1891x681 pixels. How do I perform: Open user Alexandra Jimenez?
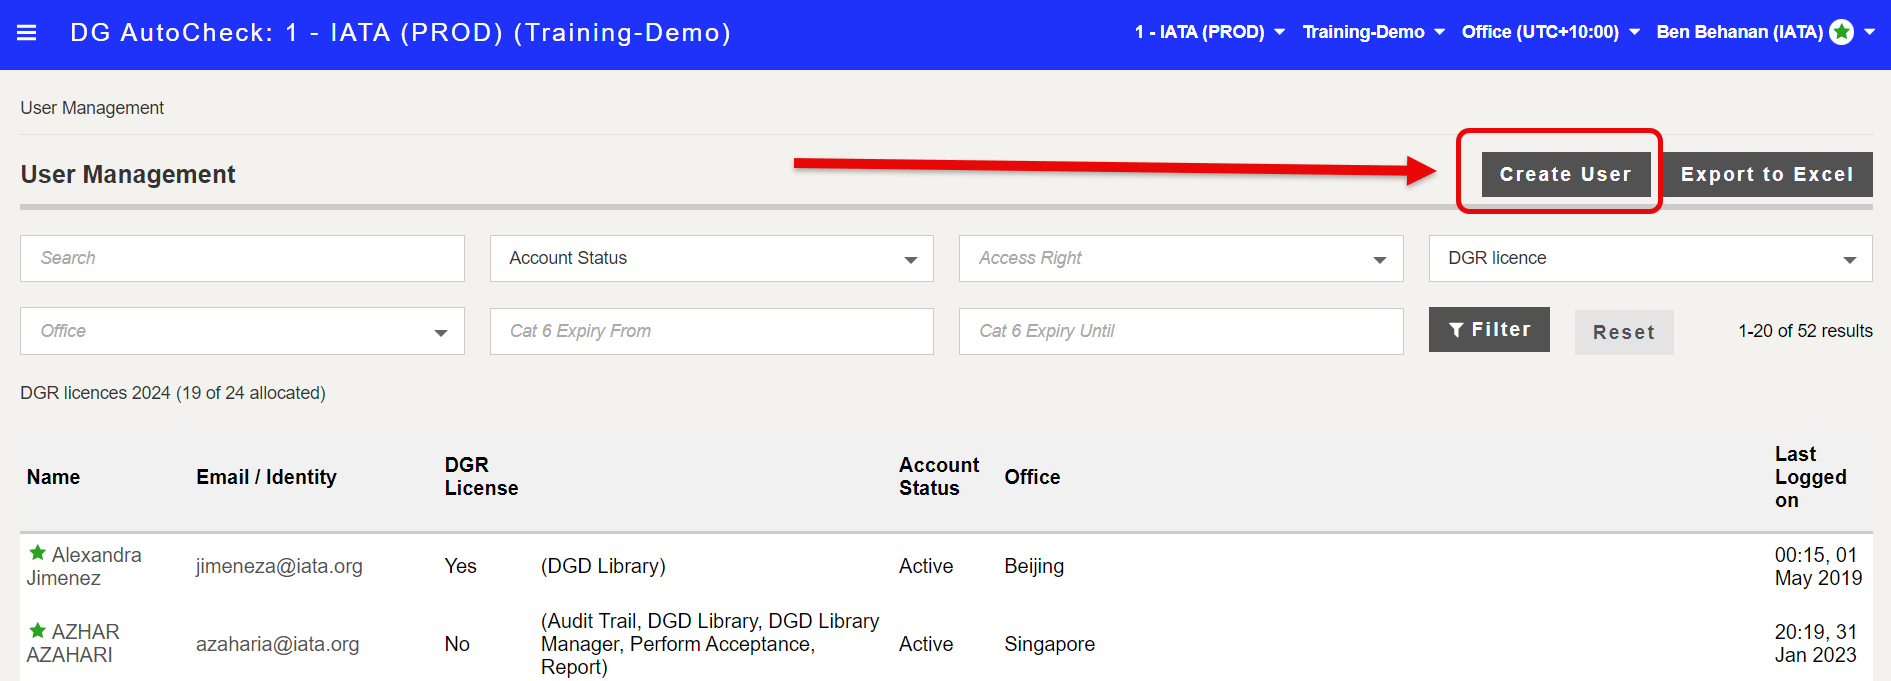(x=84, y=566)
